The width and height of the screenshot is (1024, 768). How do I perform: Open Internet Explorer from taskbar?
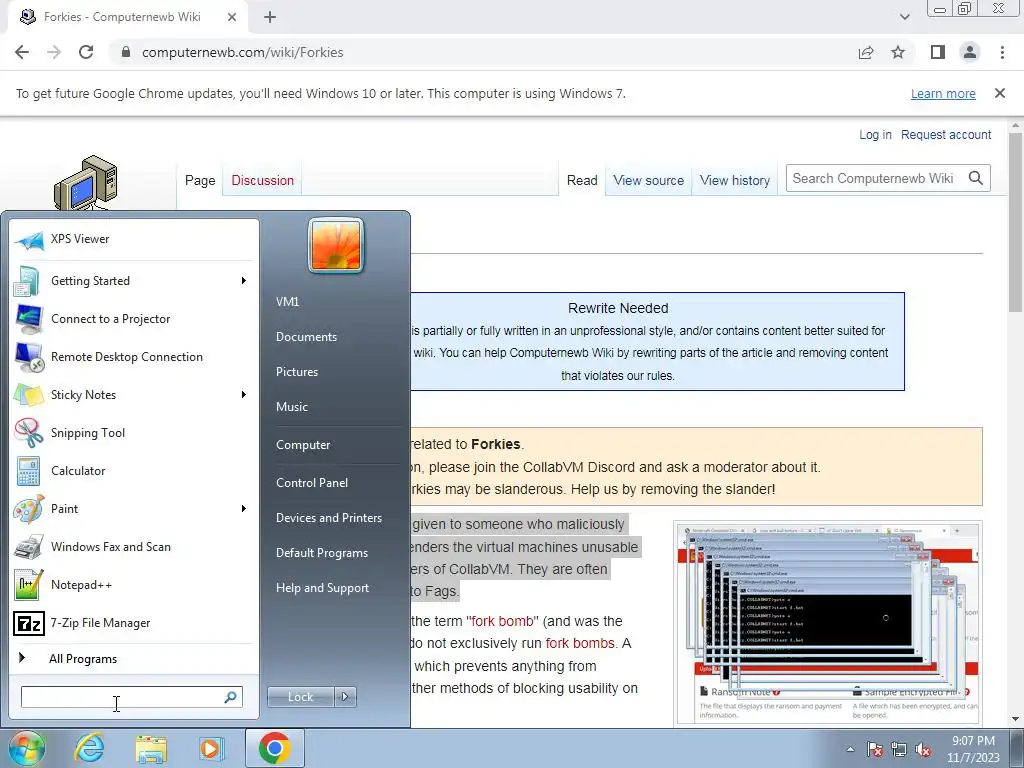click(89, 748)
